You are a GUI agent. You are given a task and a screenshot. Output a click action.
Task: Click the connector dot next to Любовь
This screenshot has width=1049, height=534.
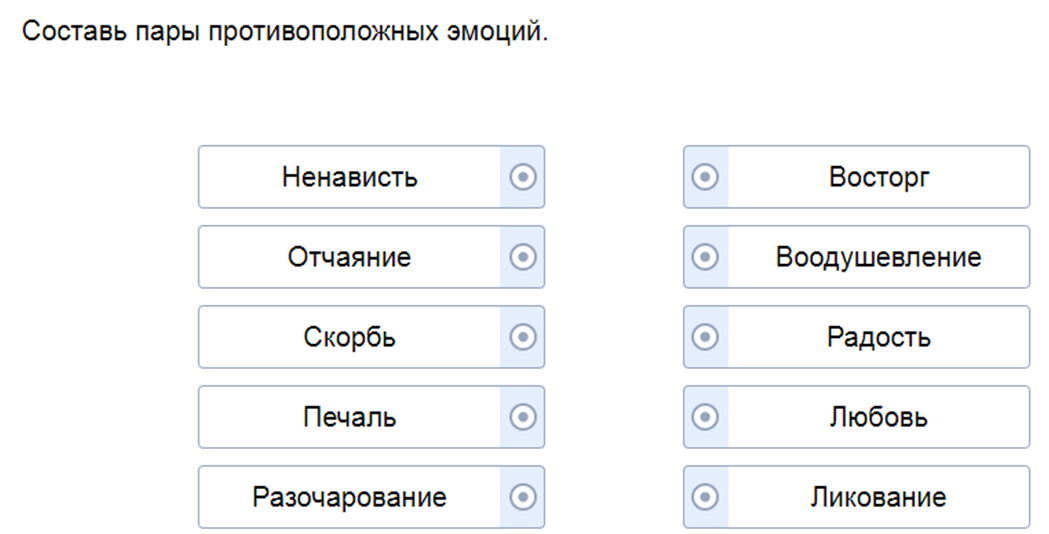click(705, 417)
